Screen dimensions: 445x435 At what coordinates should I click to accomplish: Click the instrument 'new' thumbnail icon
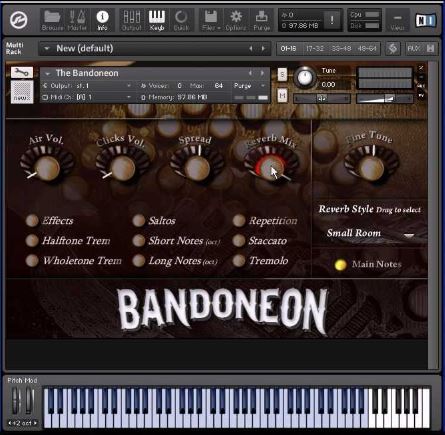point(22,92)
